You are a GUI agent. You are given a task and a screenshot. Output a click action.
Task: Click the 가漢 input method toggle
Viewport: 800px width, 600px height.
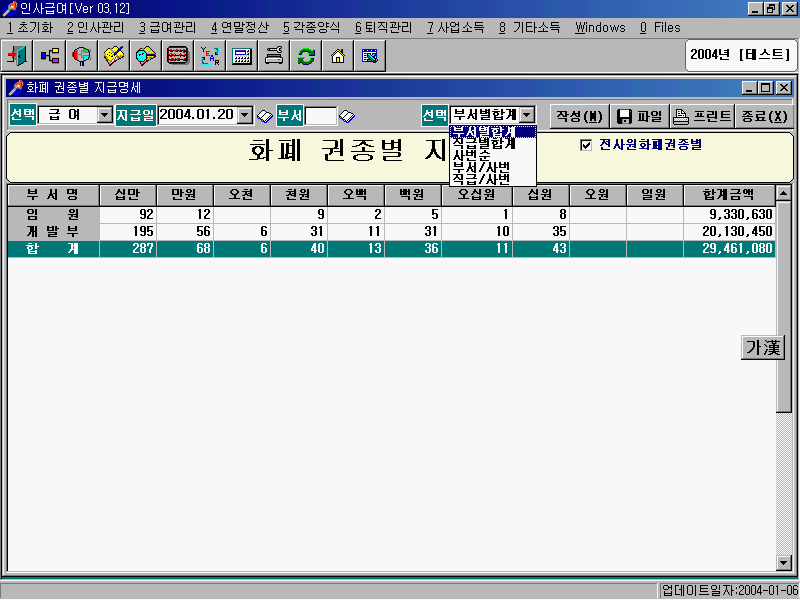(762, 347)
